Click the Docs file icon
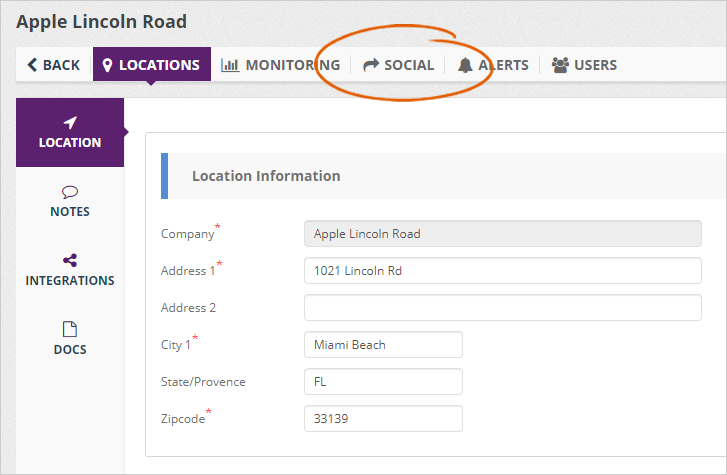Viewport: 727px width, 475px height. click(70, 329)
